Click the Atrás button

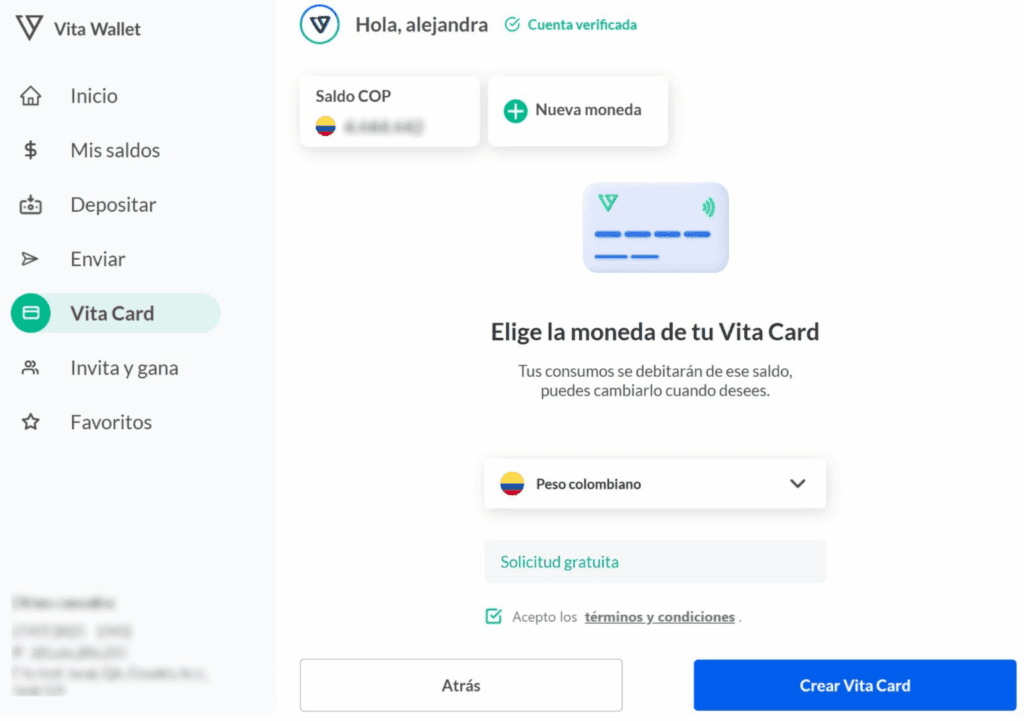(x=461, y=685)
